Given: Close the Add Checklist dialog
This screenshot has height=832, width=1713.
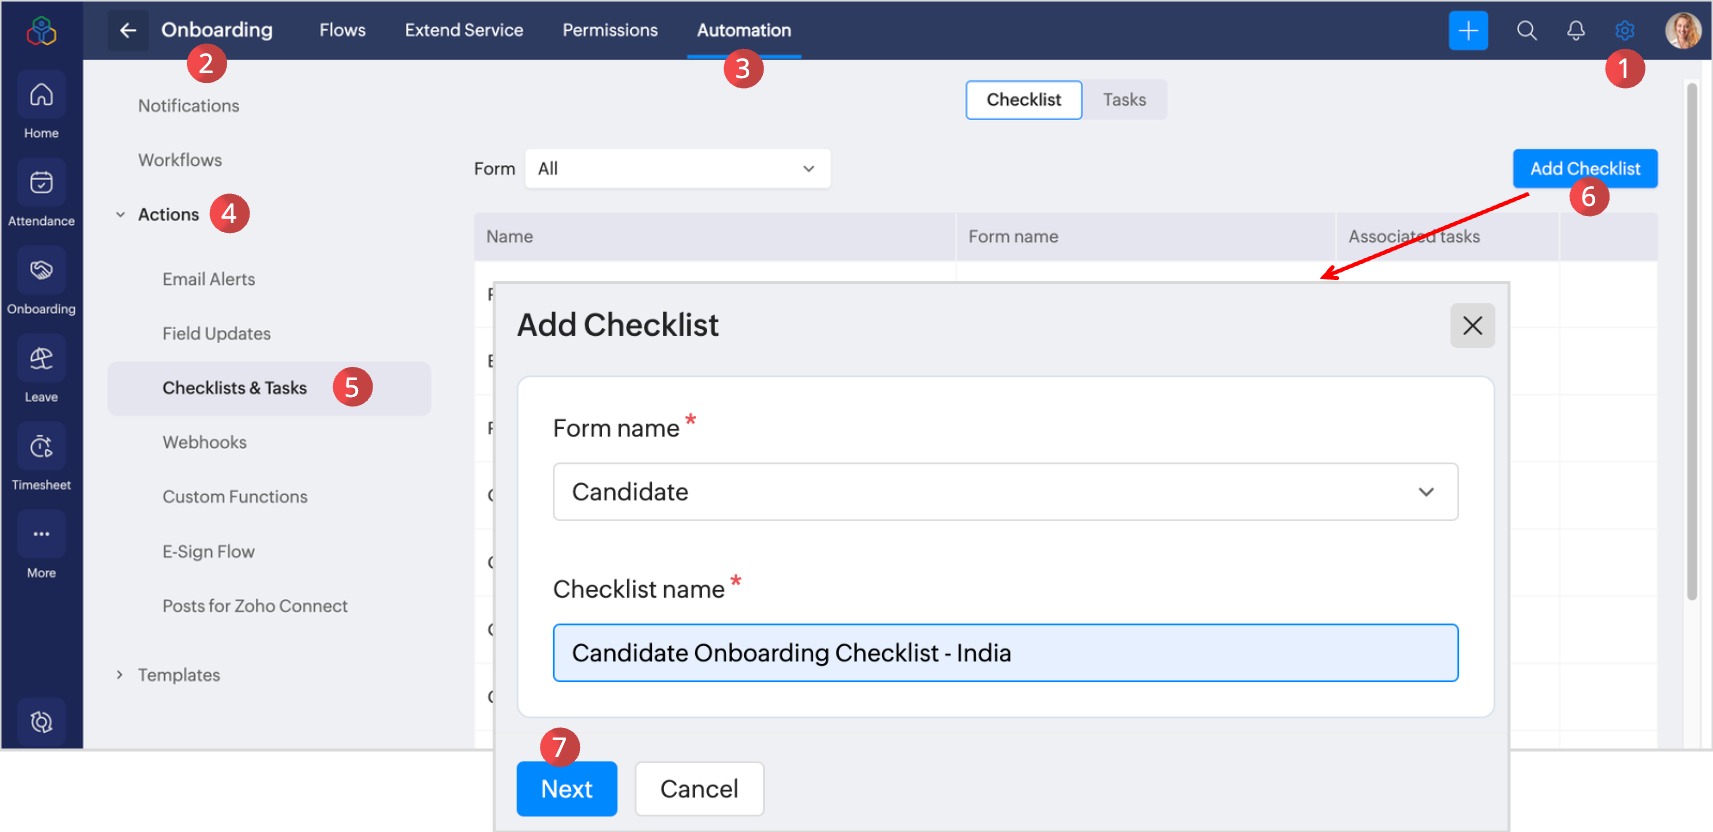Looking at the screenshot, I should click(x=1472, y=326).
